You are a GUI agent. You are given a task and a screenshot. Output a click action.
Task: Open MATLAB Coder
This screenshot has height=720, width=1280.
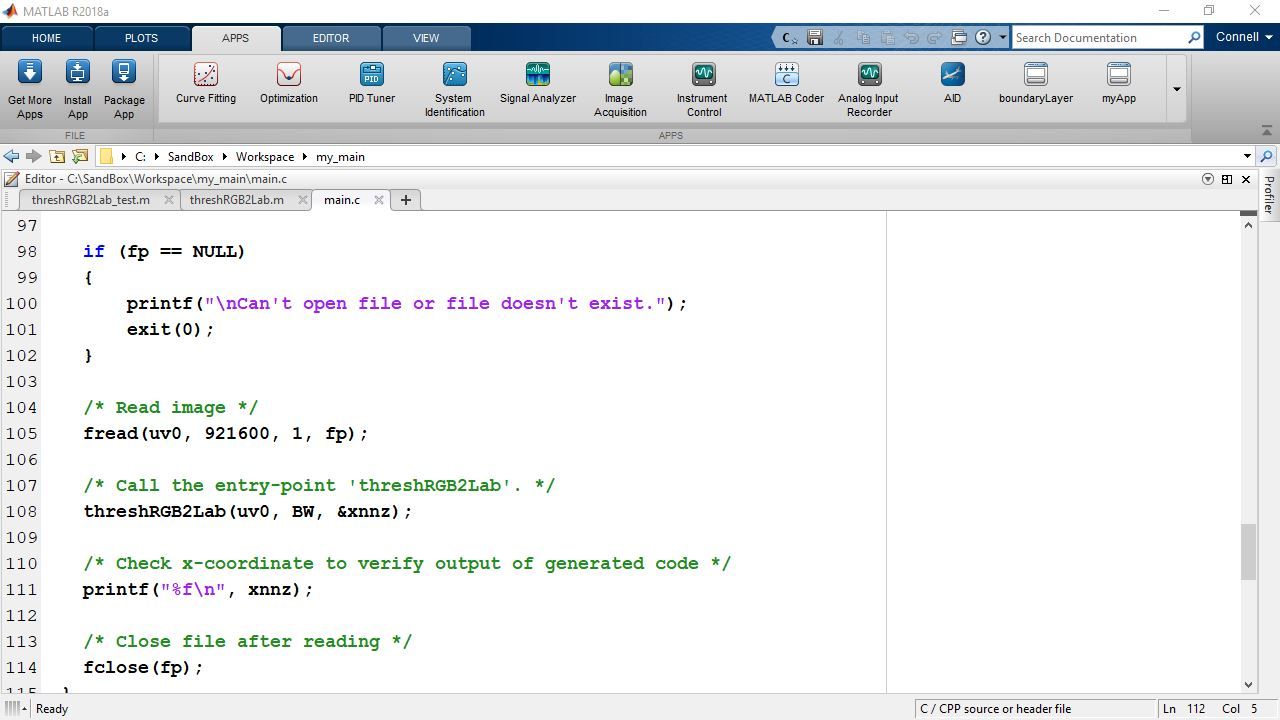pyautogui.click(x=785, y=85)
